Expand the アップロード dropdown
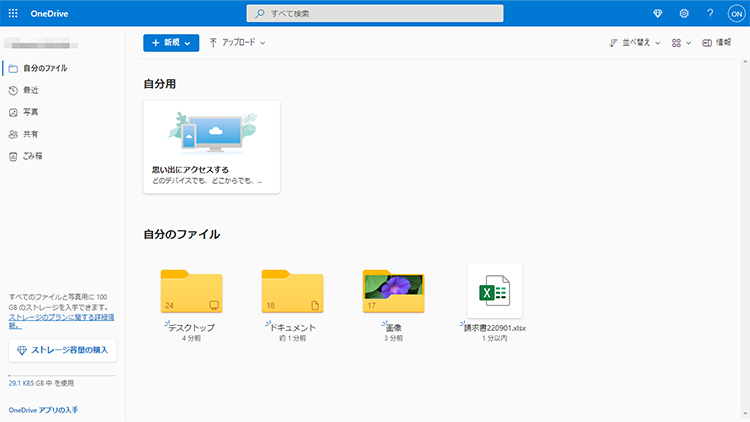The image size is (750, 422). [237, 43]
